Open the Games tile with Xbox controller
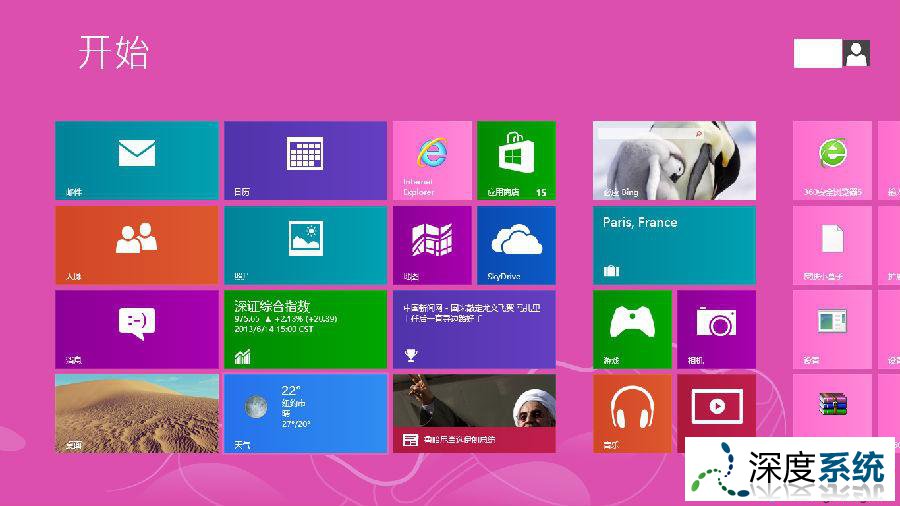The width and height of the screenshot is (900, 506). point(632,329)
